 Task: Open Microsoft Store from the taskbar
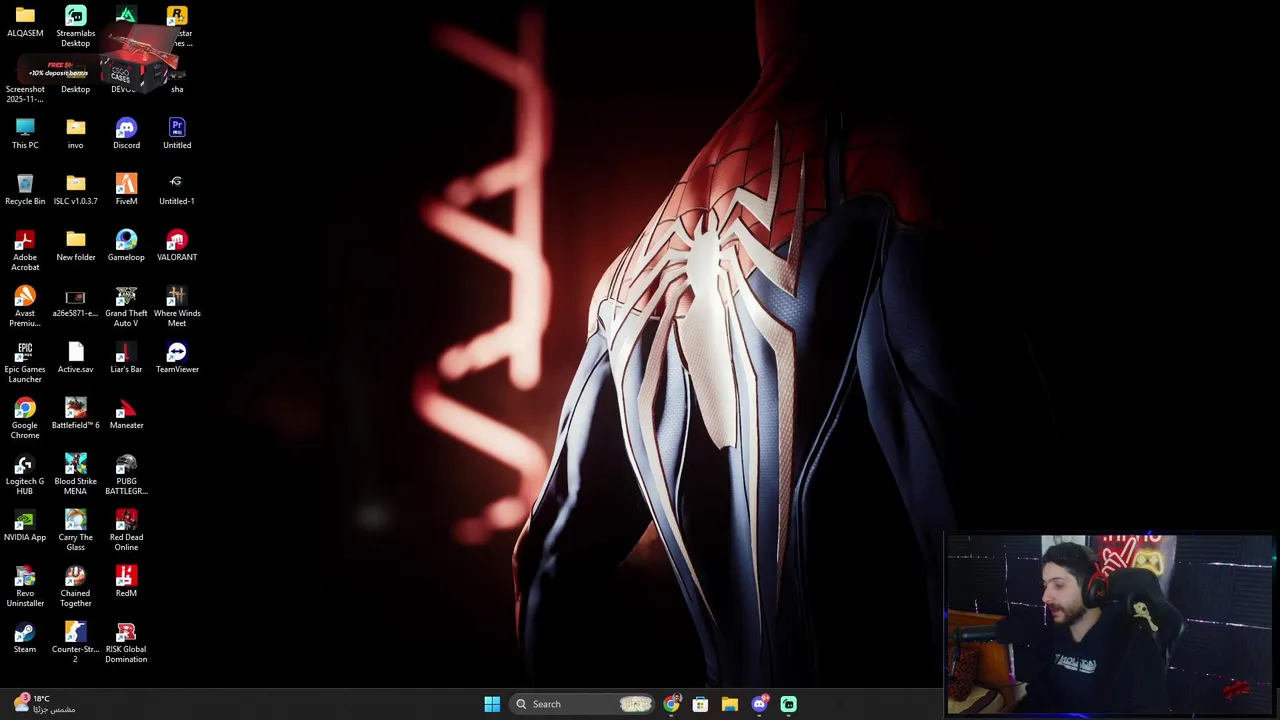click(x=700, y=704)
